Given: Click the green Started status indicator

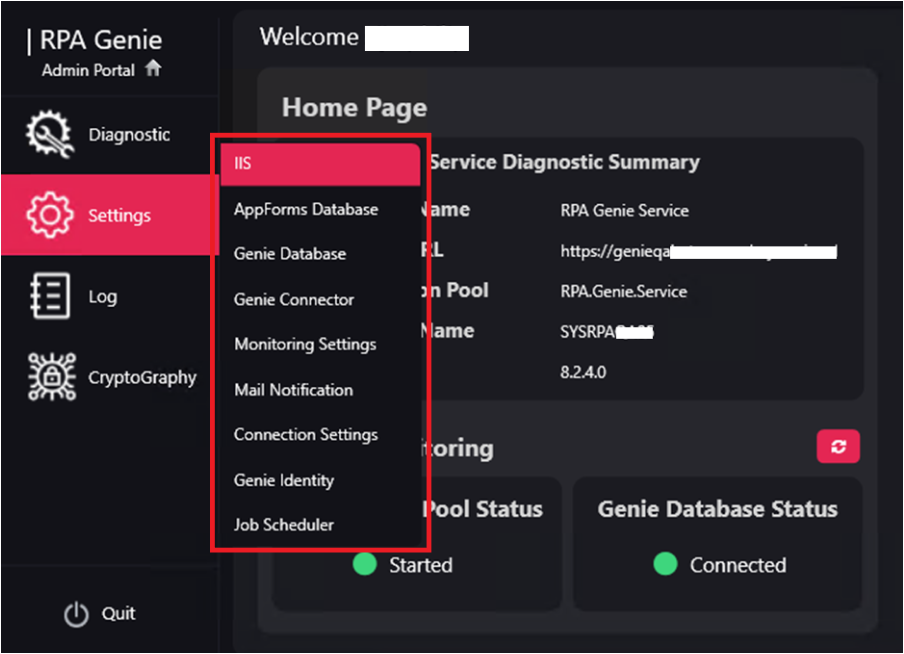Looking at the screenshot, I should pyautogui.click(x=365, y=564).
